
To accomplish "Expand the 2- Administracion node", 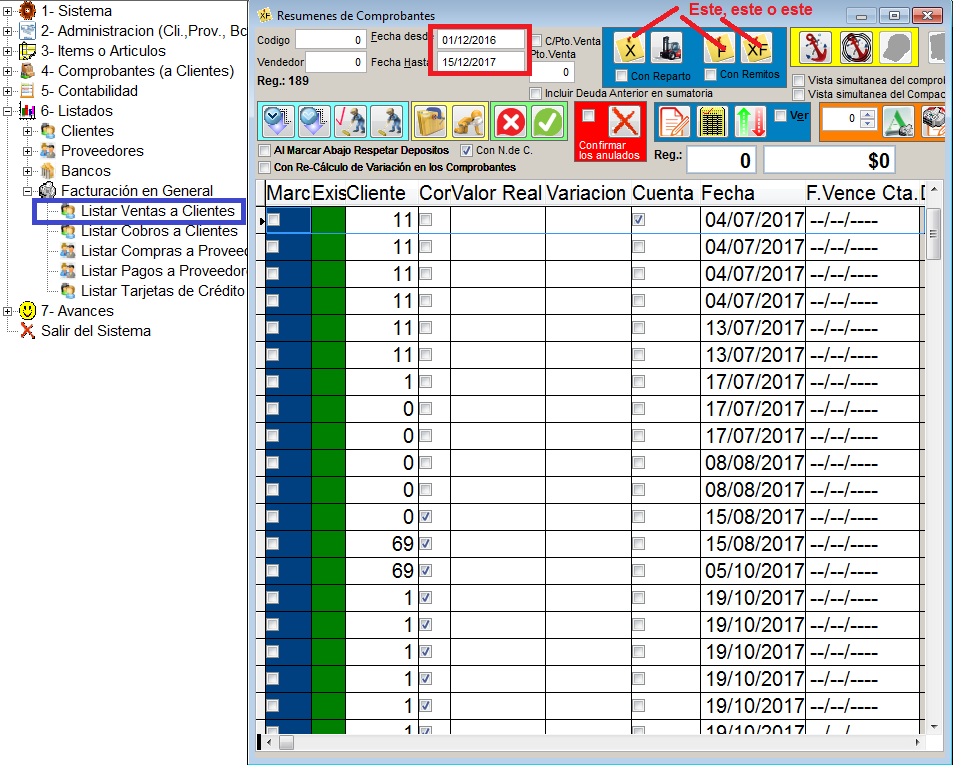I will pos(7,31).
